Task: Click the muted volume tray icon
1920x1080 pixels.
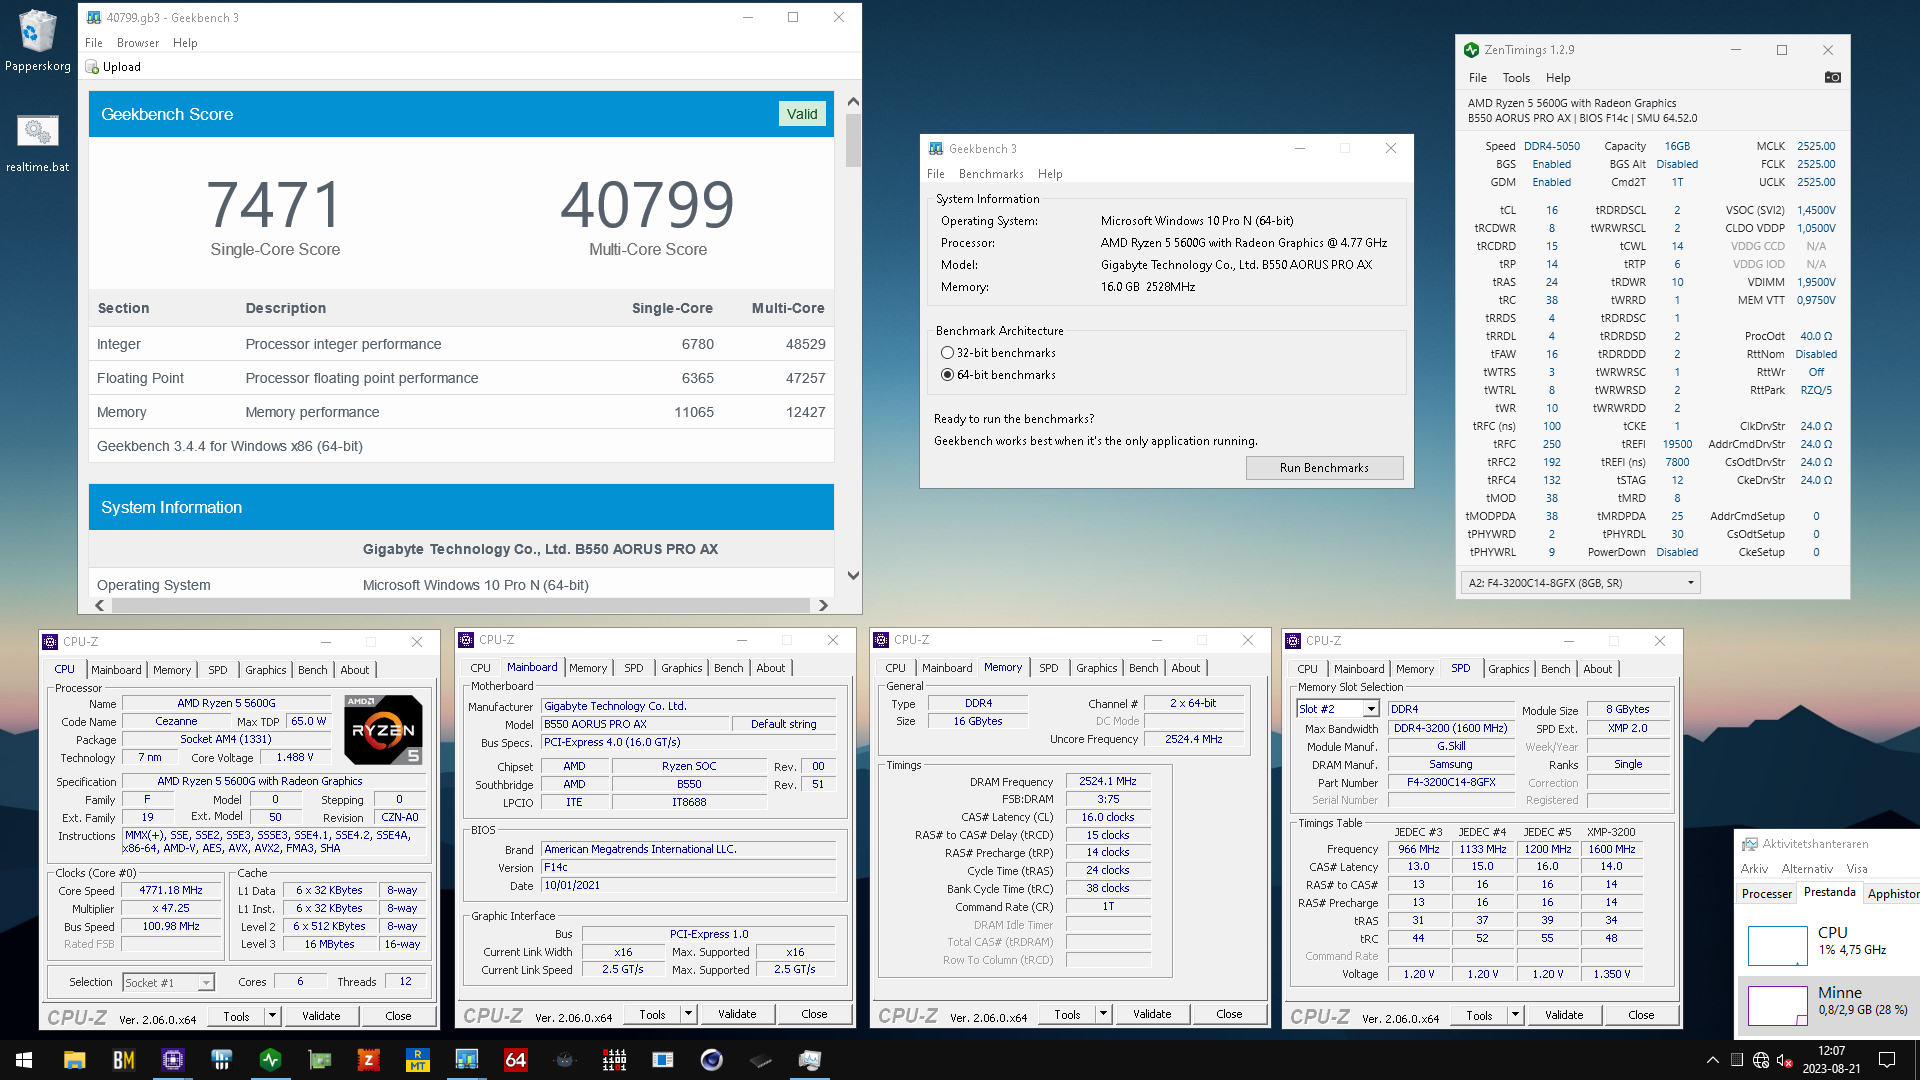Action: coord(1784,1060)
